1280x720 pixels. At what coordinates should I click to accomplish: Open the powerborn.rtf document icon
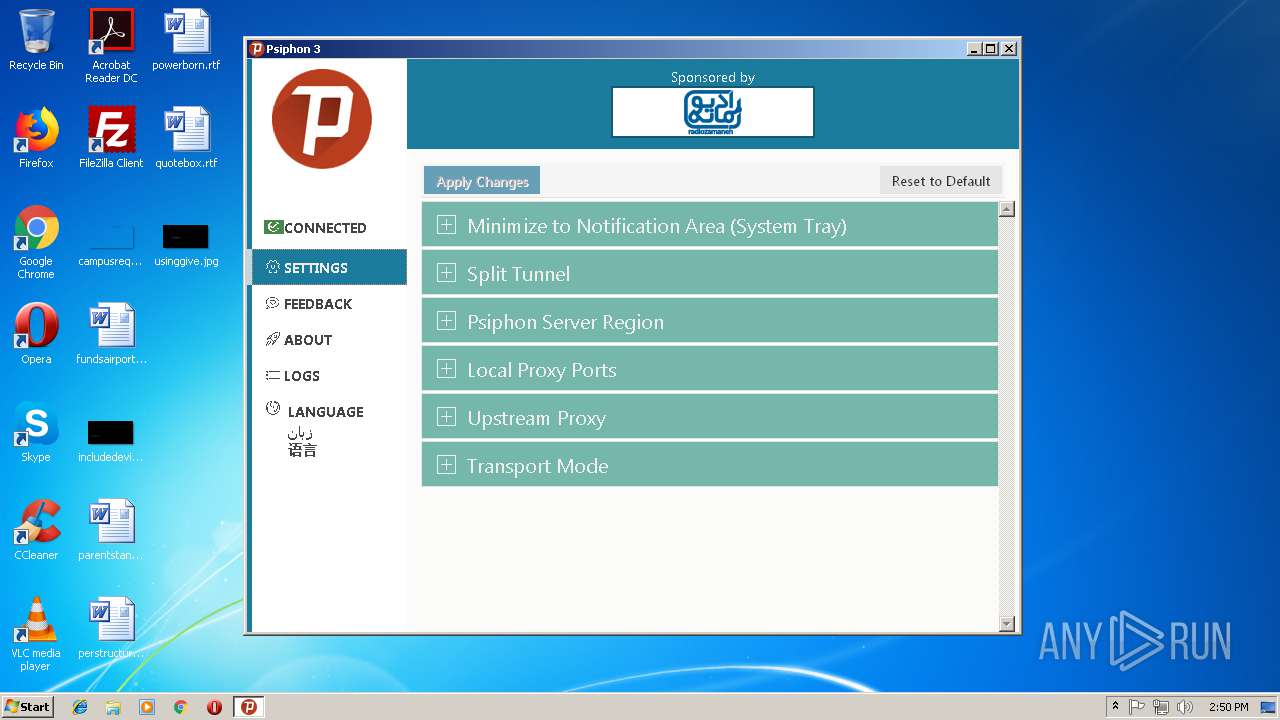point(186,40)
